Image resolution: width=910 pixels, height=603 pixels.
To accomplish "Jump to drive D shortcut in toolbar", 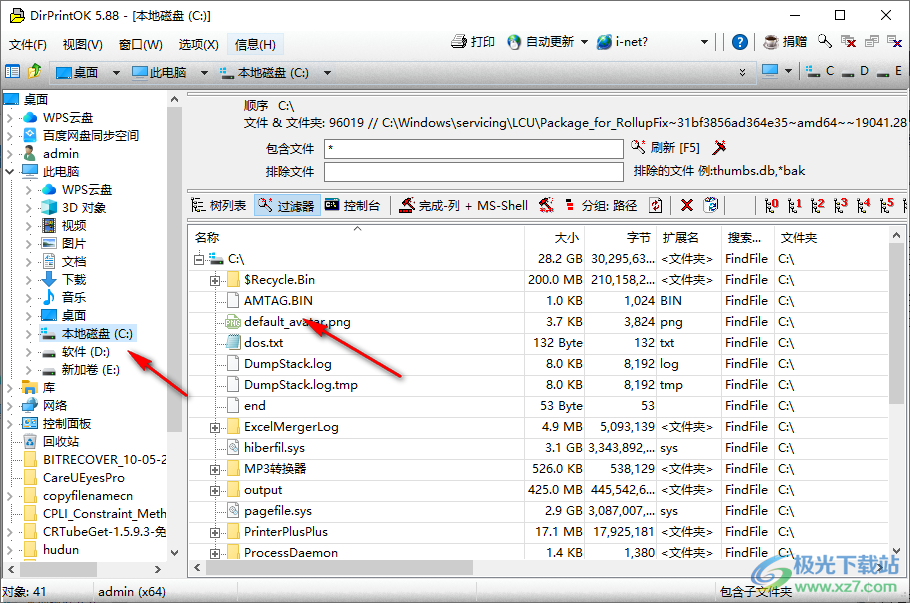I will pos(855,71).
